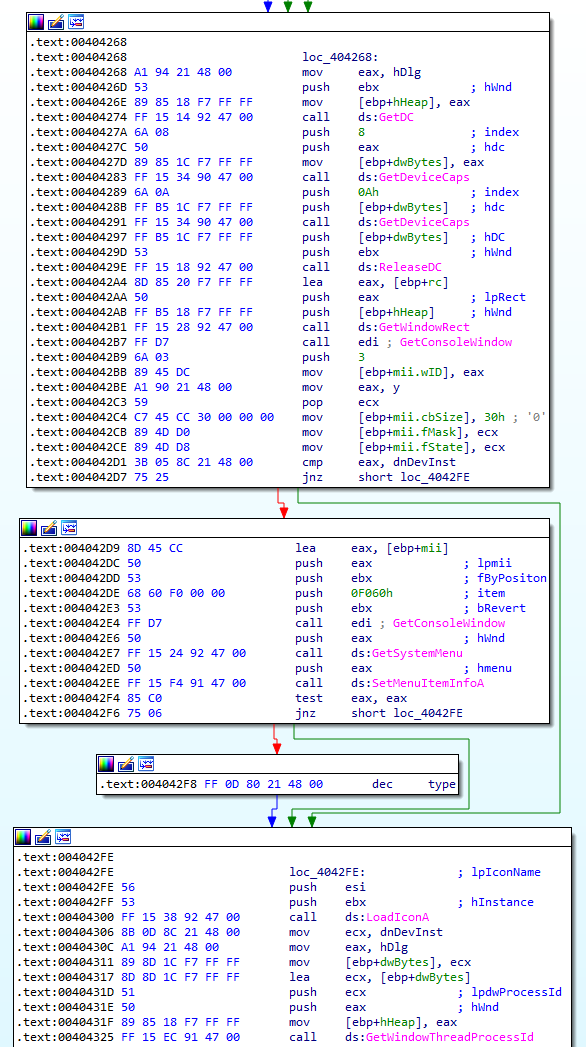The image size is (586, 1047).
Task: Click color icon on the loc_4042FE block
Action: (x=23, y=837)
